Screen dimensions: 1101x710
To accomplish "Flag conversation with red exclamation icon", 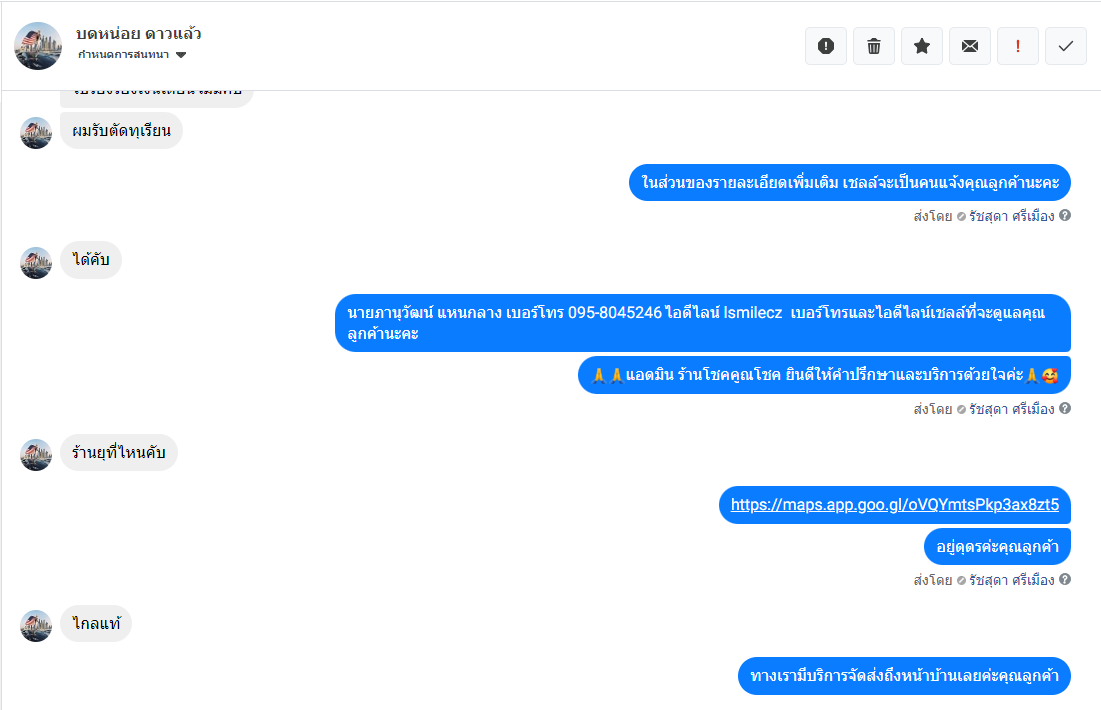I will (1018, 46).
